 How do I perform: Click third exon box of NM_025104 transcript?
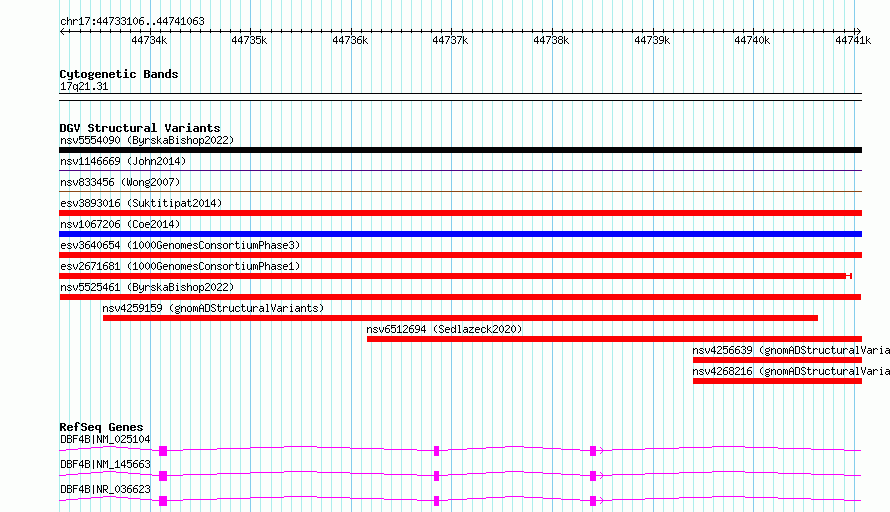click(593, 451)
